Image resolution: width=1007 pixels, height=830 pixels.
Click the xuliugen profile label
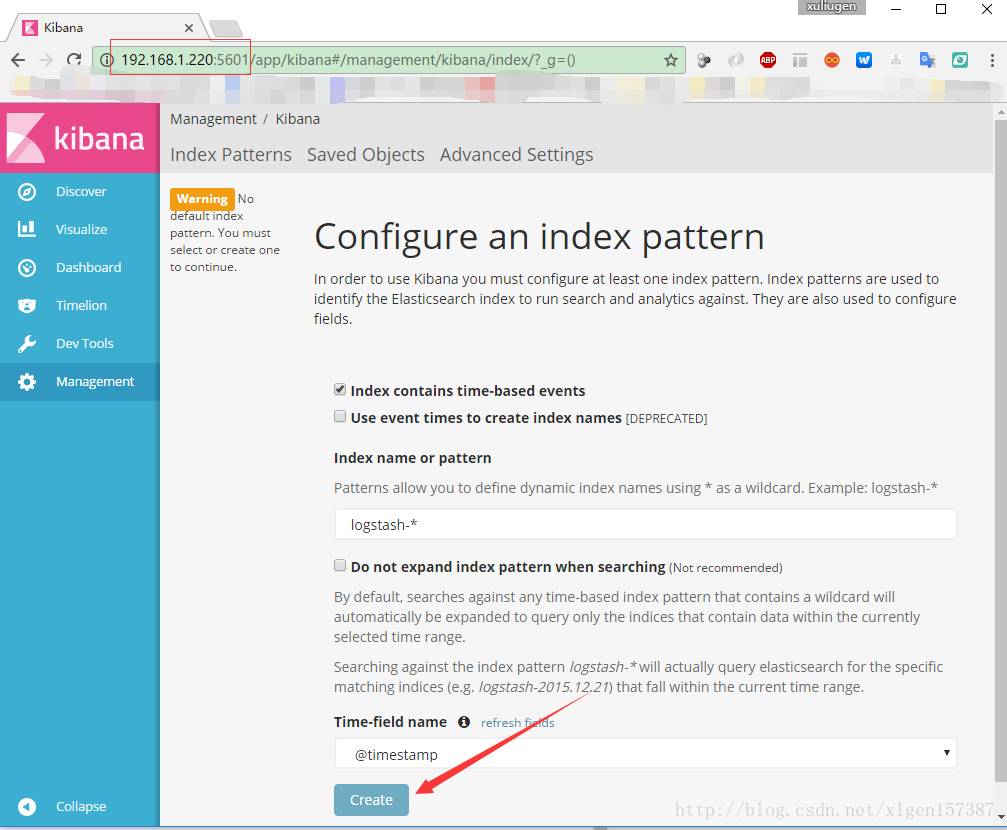831,6
